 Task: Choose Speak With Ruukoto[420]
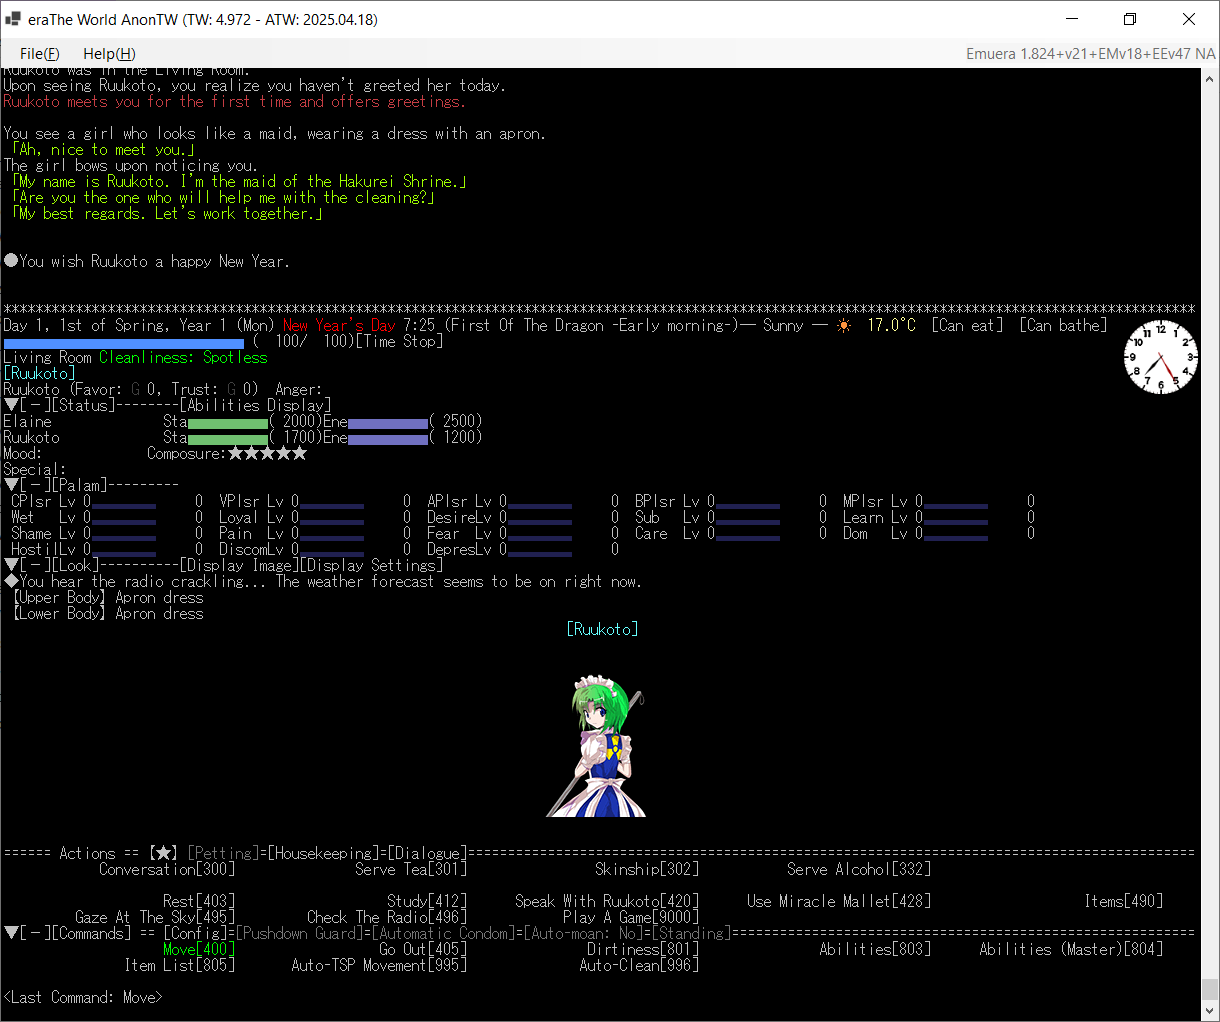pos(607,901)
